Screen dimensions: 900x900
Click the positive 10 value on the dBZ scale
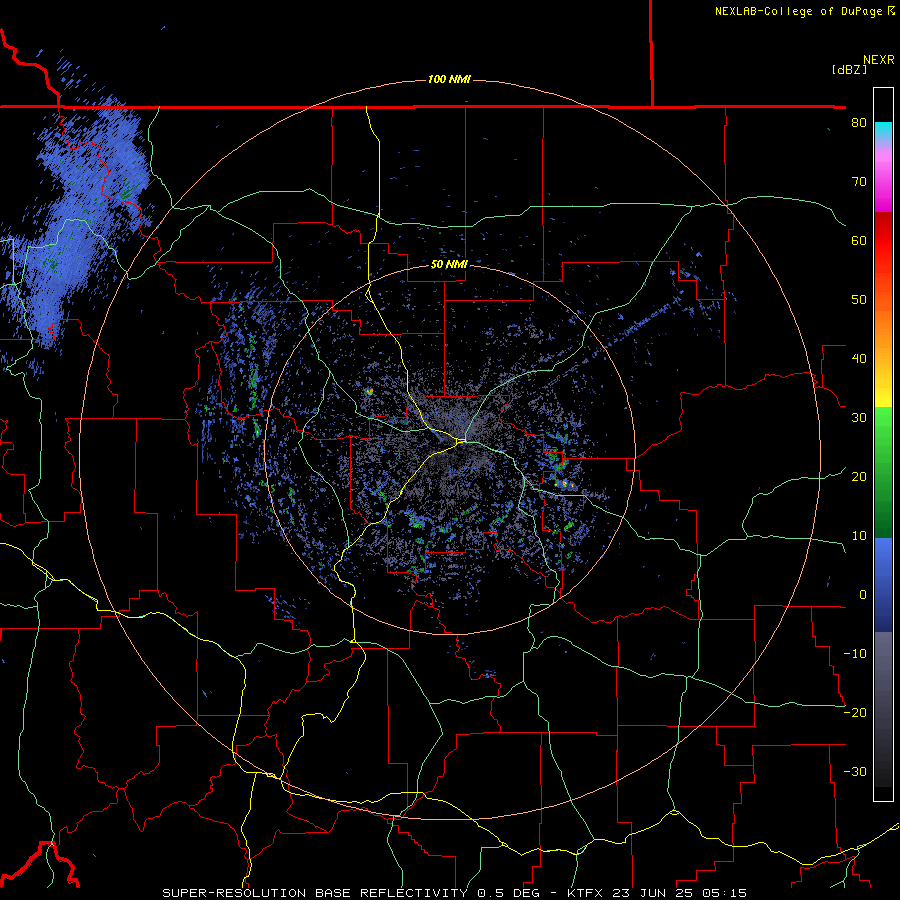coord(859,537)
